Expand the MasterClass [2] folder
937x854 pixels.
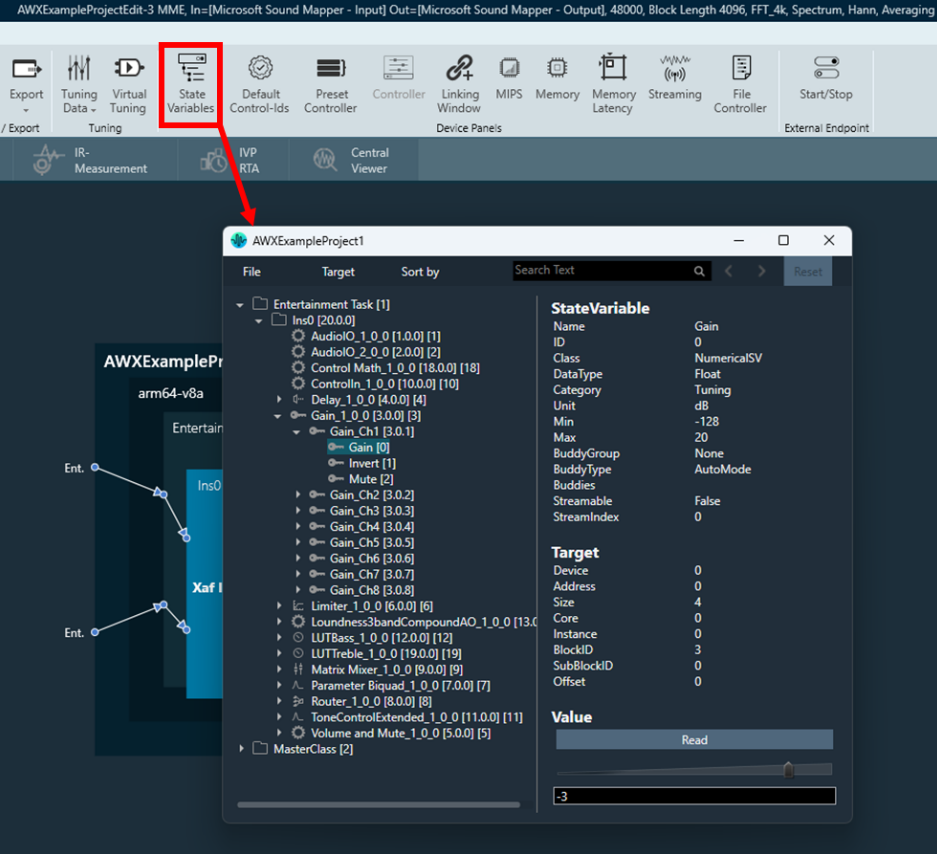[x=241, y=749]
